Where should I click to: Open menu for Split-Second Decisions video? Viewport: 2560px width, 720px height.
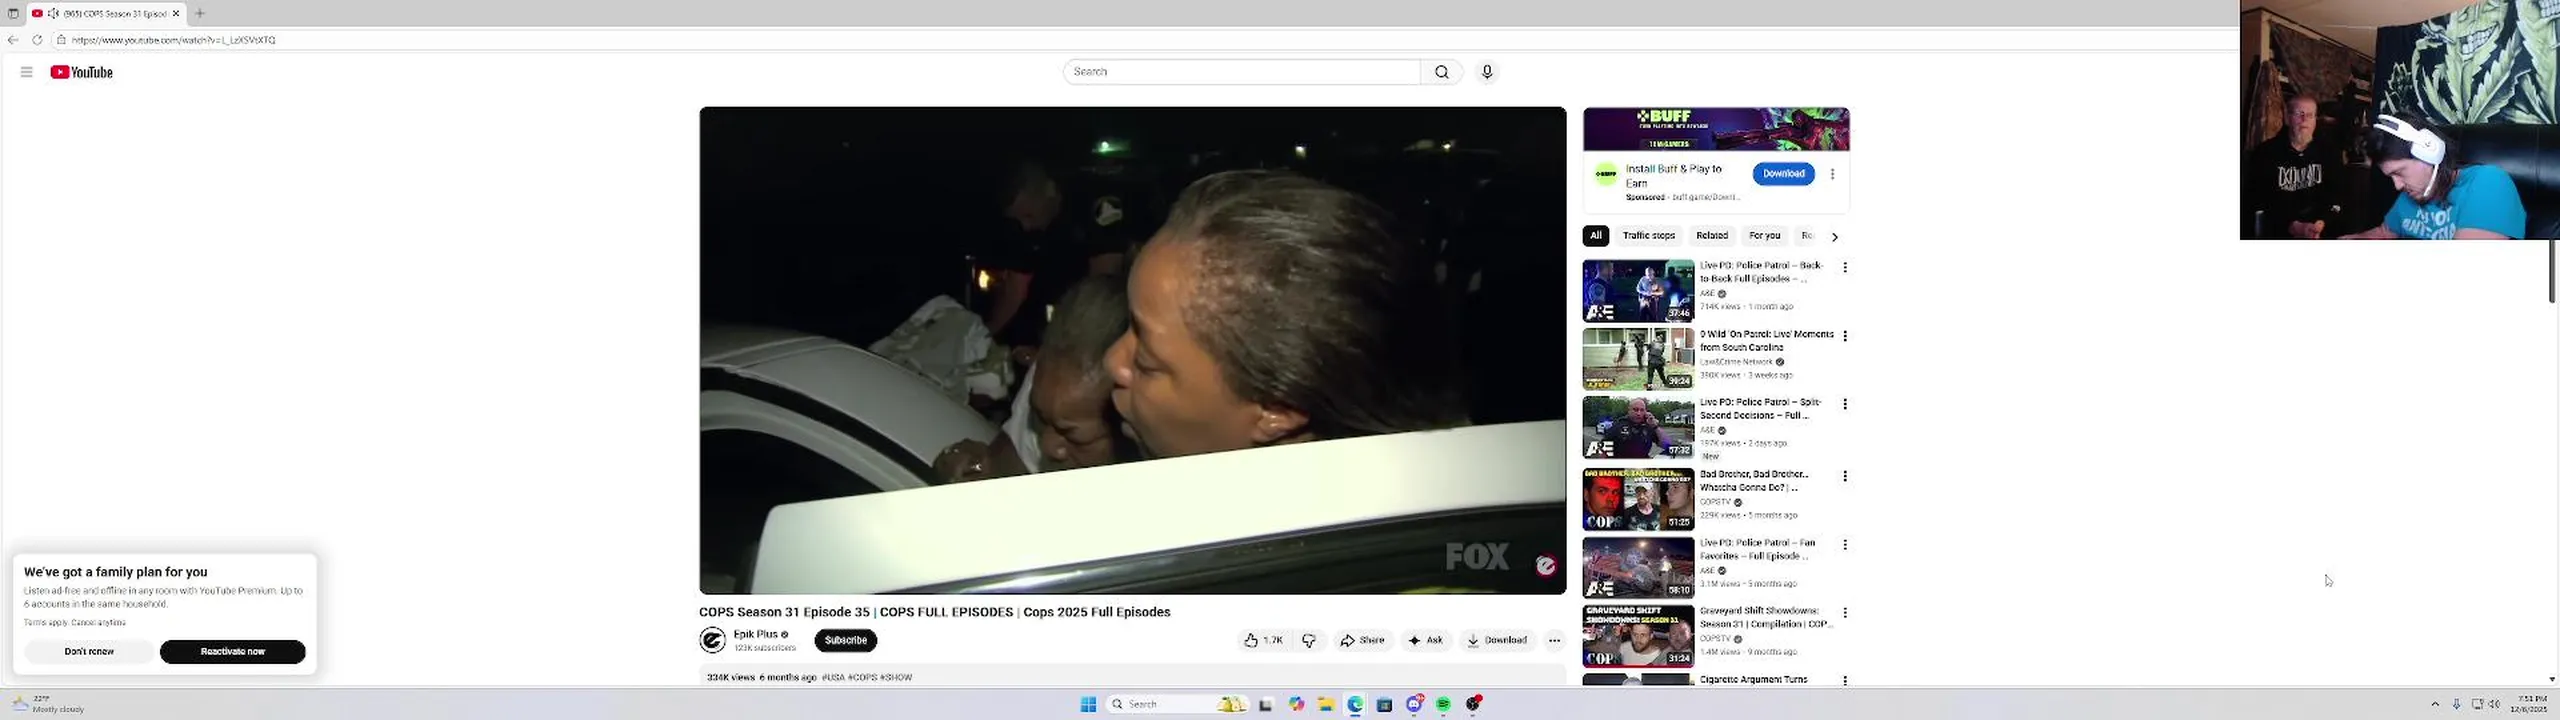click(1845, 404)
